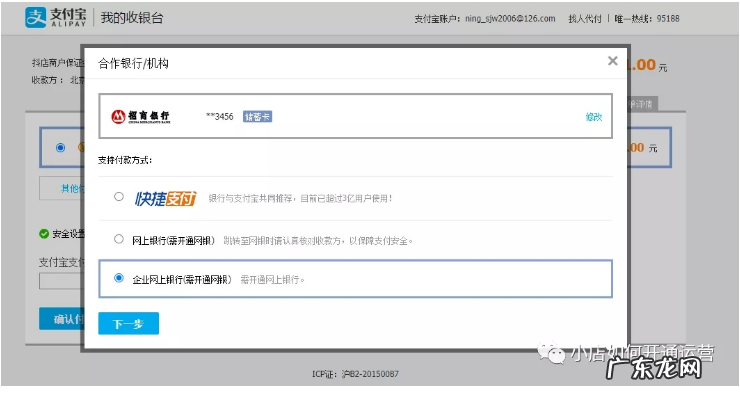740x397 pixels.
Task: Select 网上银行(需开通网银) radio option
Action: pyautogui.click(x=119, y=239)
